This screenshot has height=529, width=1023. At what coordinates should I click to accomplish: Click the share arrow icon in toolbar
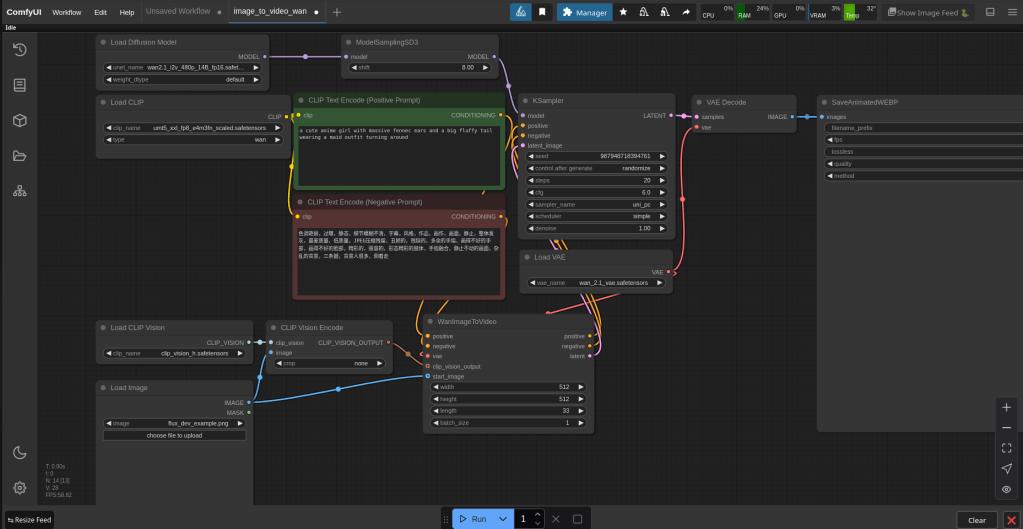(x=686, y=12)
